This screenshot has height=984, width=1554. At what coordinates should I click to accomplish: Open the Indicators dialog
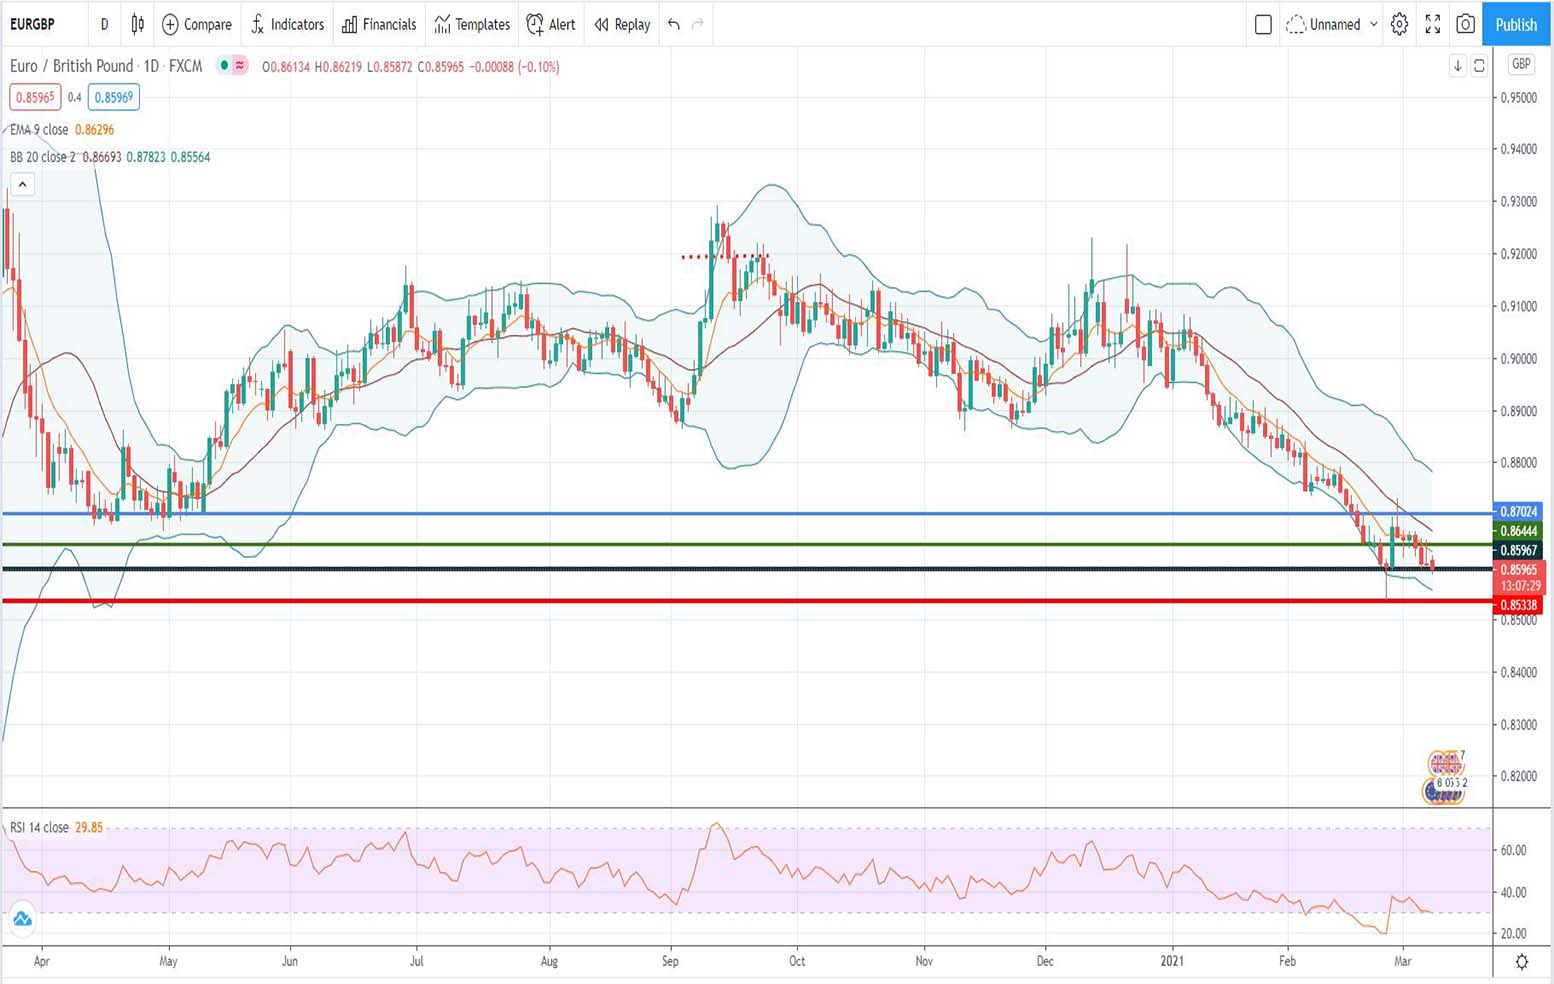(287, 25)
